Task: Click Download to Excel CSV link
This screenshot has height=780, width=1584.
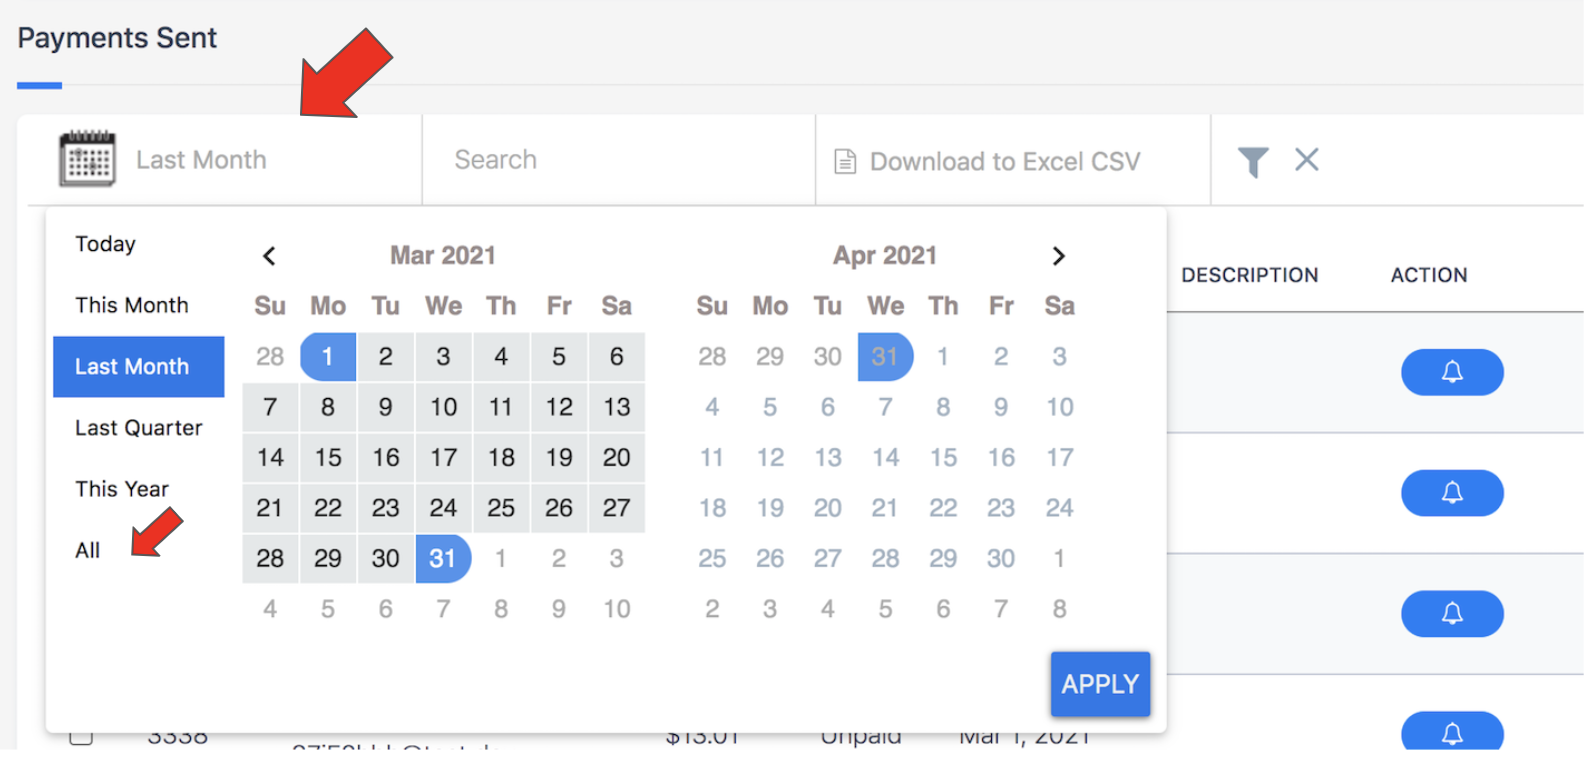Action: 1004,162
